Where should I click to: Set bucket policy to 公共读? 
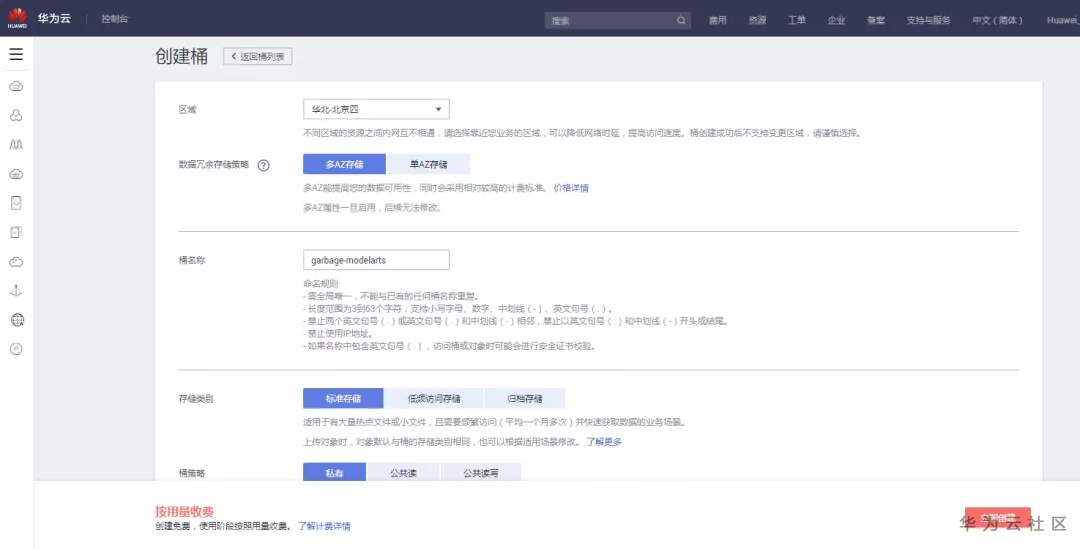[403, 473]
